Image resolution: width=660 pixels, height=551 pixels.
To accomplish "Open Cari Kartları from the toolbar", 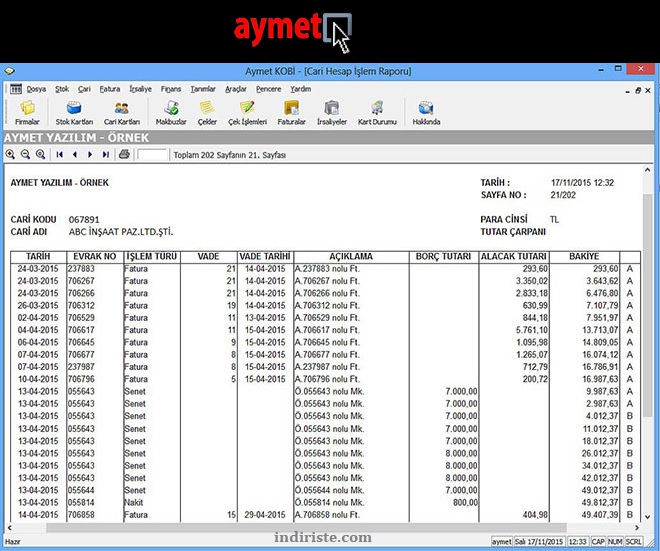I will (122, 113).
